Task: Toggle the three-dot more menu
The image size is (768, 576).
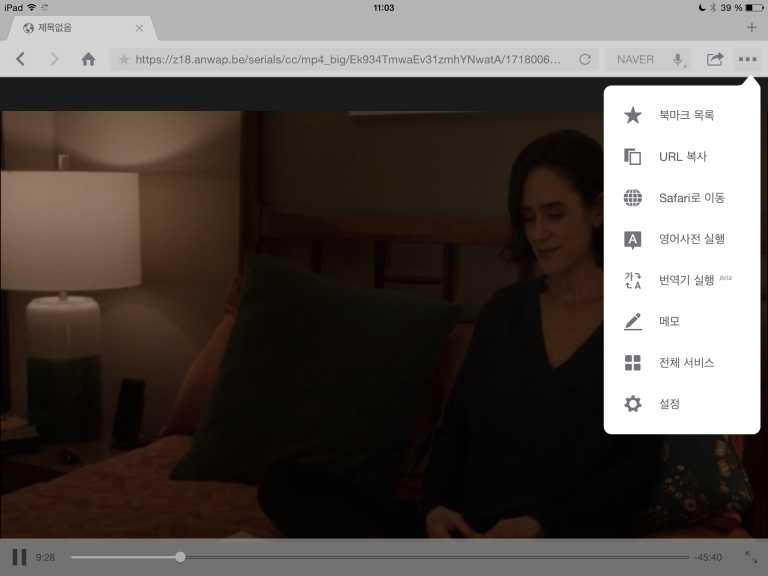Action: [x=747, y=59]
